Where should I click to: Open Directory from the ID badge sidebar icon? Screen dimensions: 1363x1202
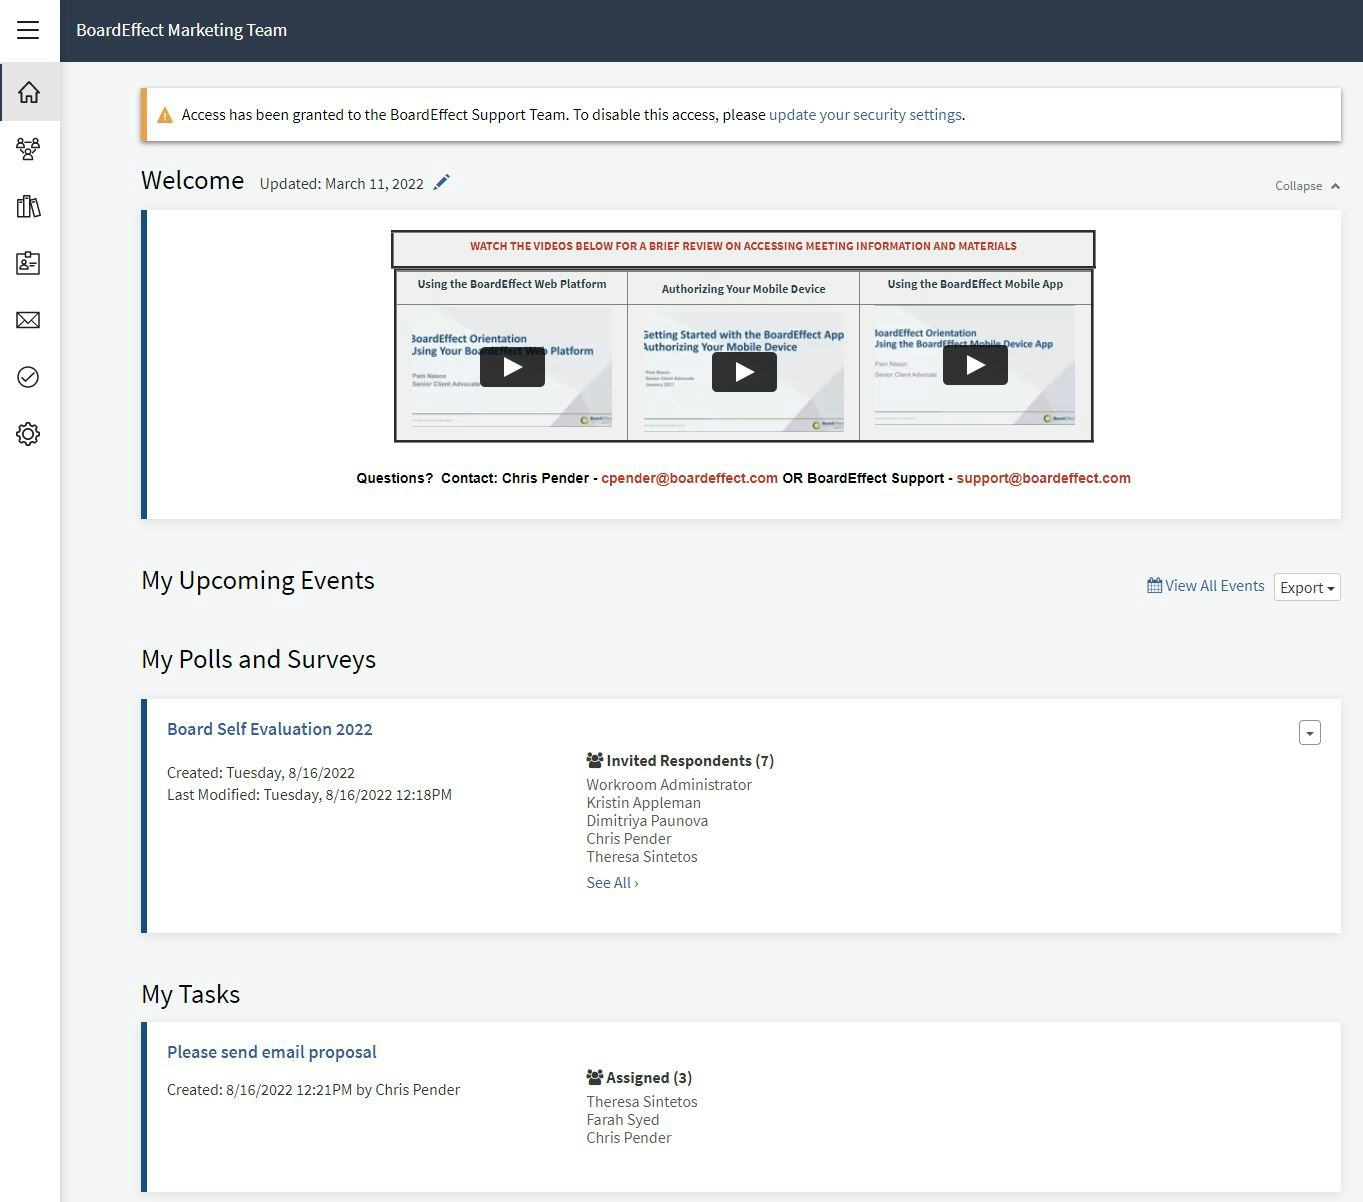pyautogui.click(x=28, y=263)
